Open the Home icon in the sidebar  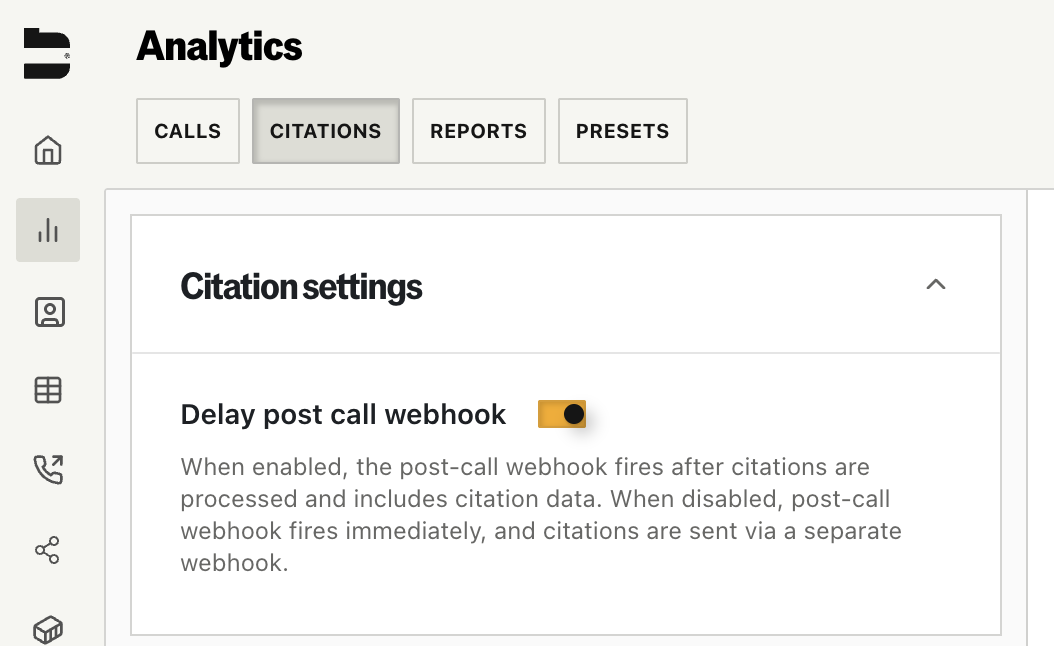pyautogui.click(x=47, y=151)
